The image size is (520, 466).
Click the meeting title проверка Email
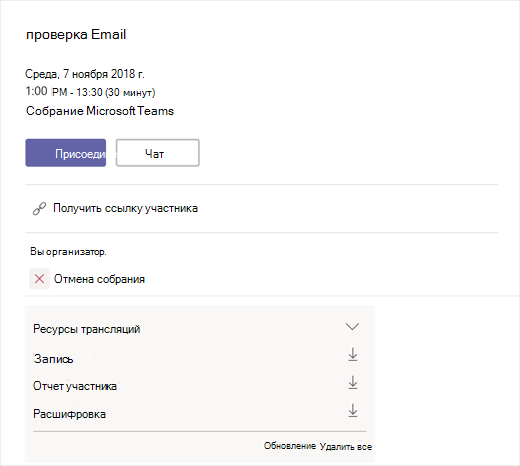76,35
